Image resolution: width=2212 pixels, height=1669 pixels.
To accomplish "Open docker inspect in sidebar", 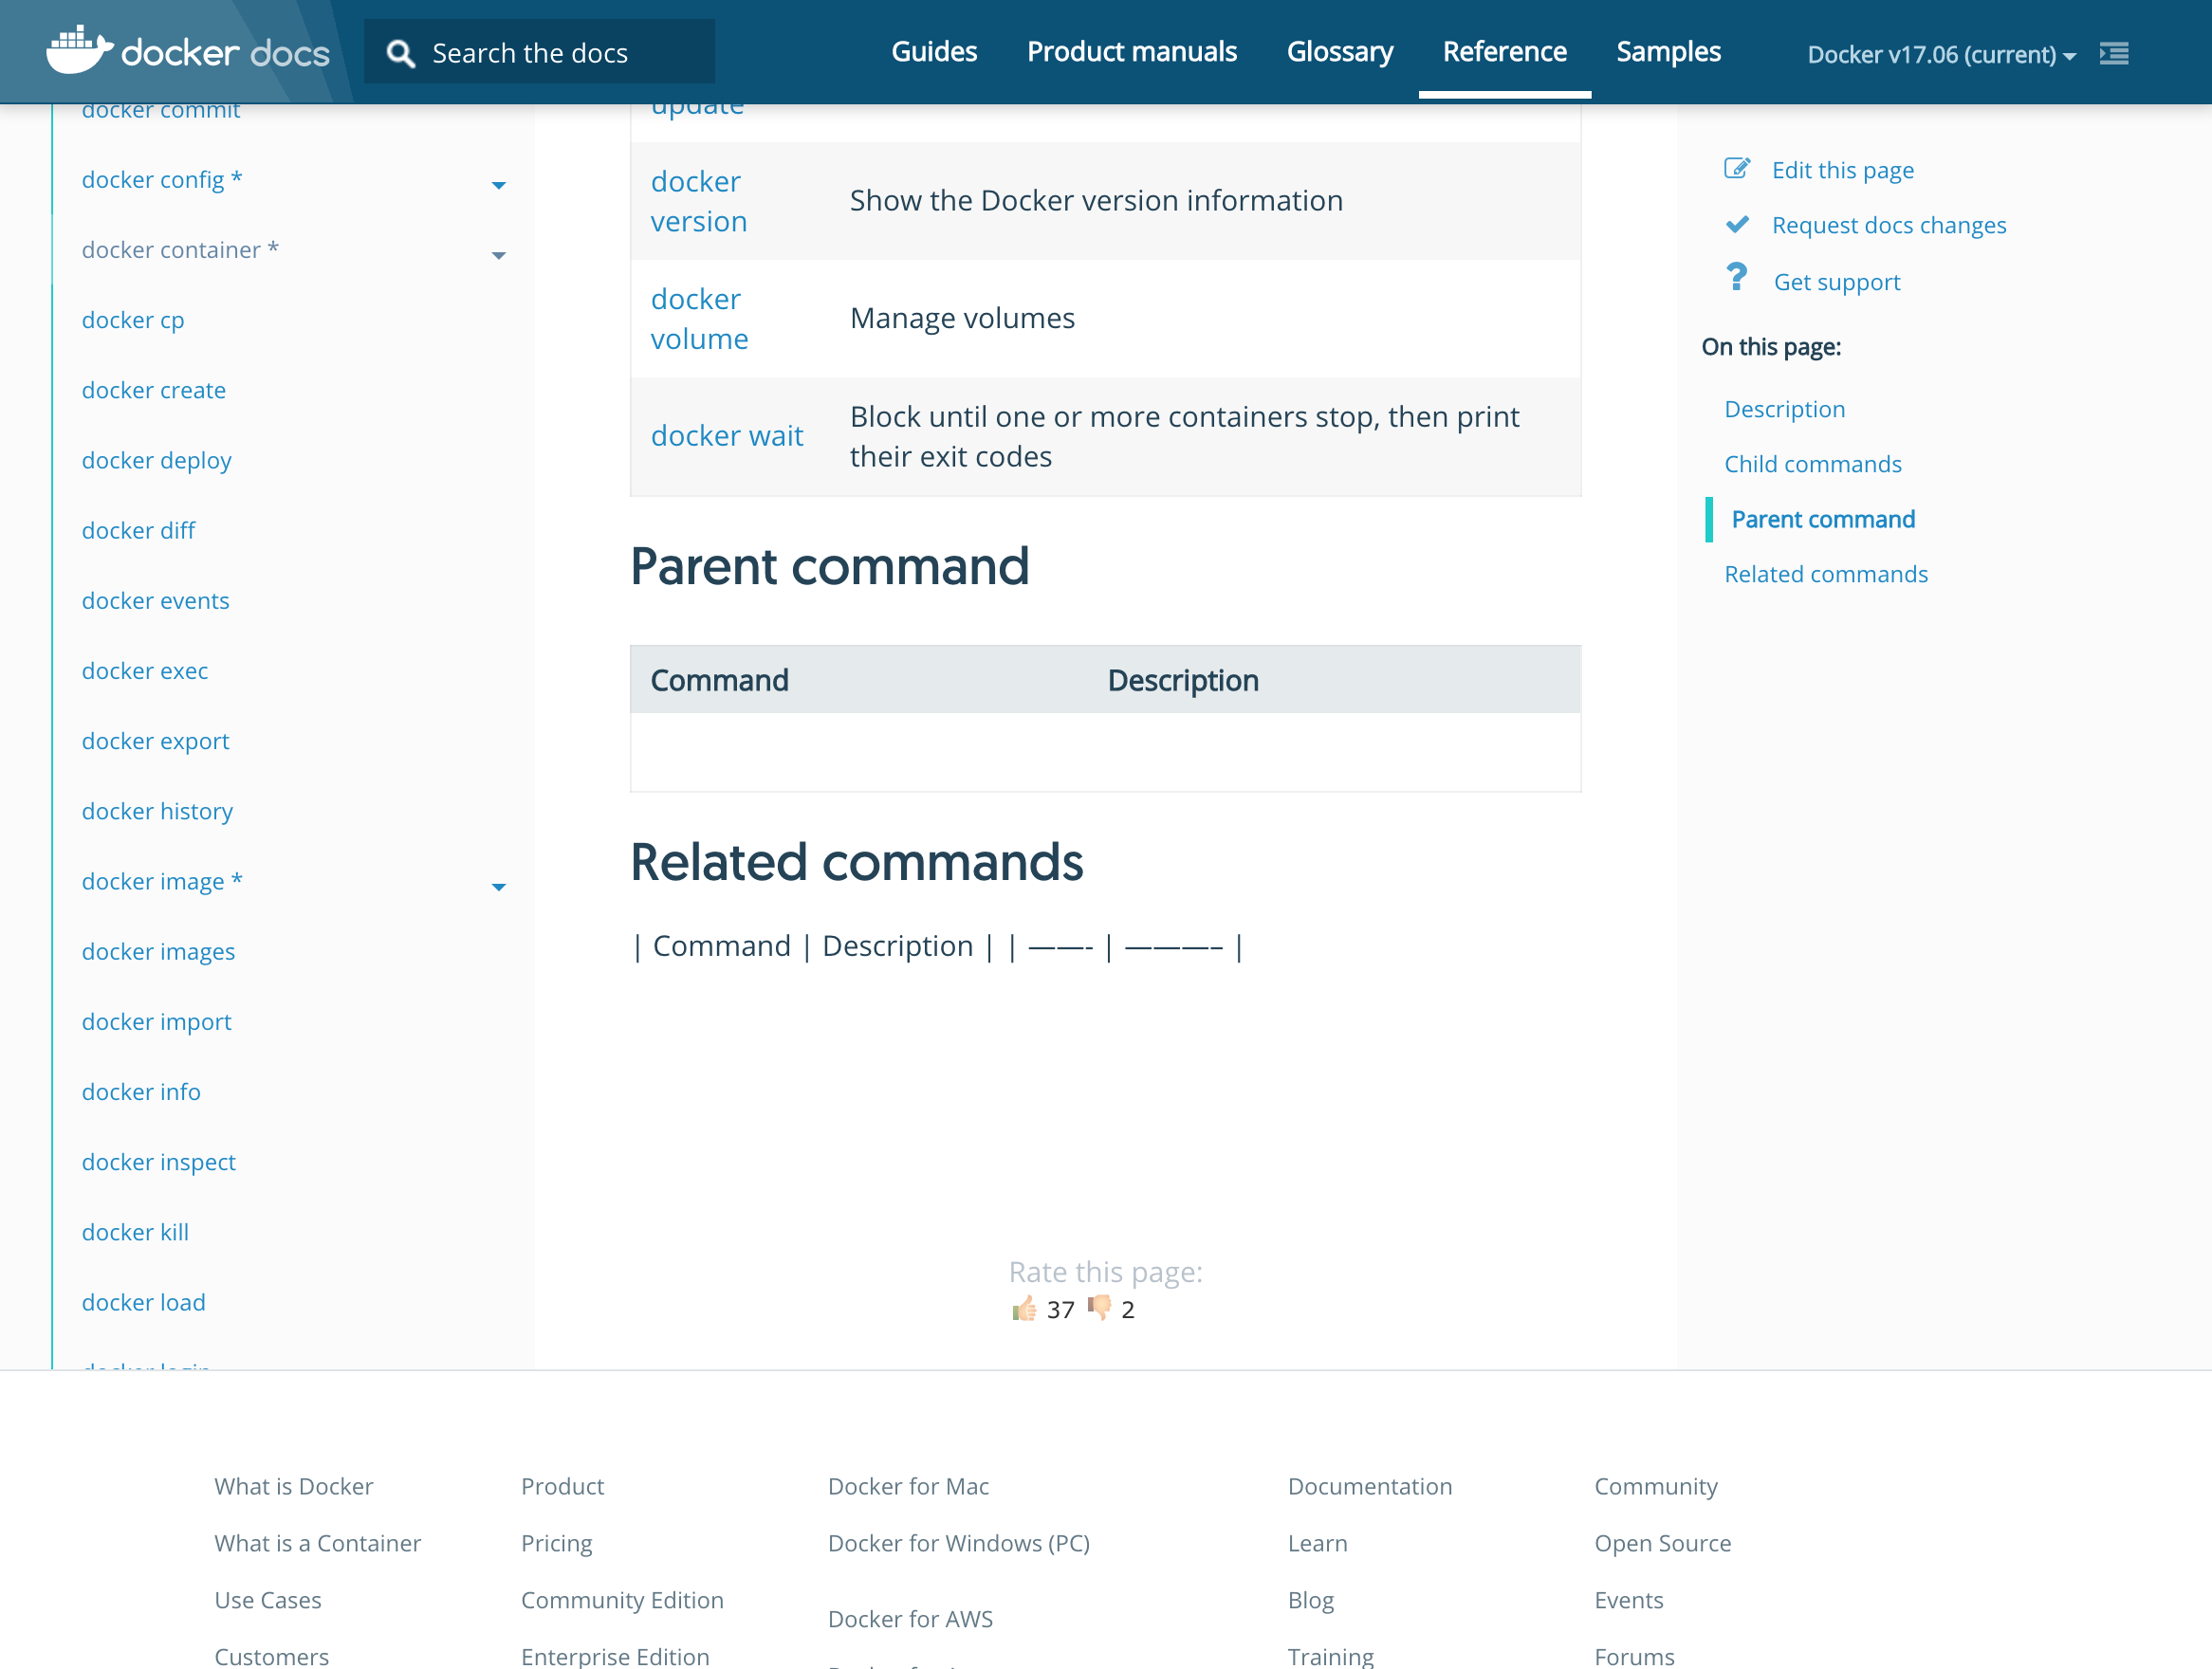I will [159, 1161].
